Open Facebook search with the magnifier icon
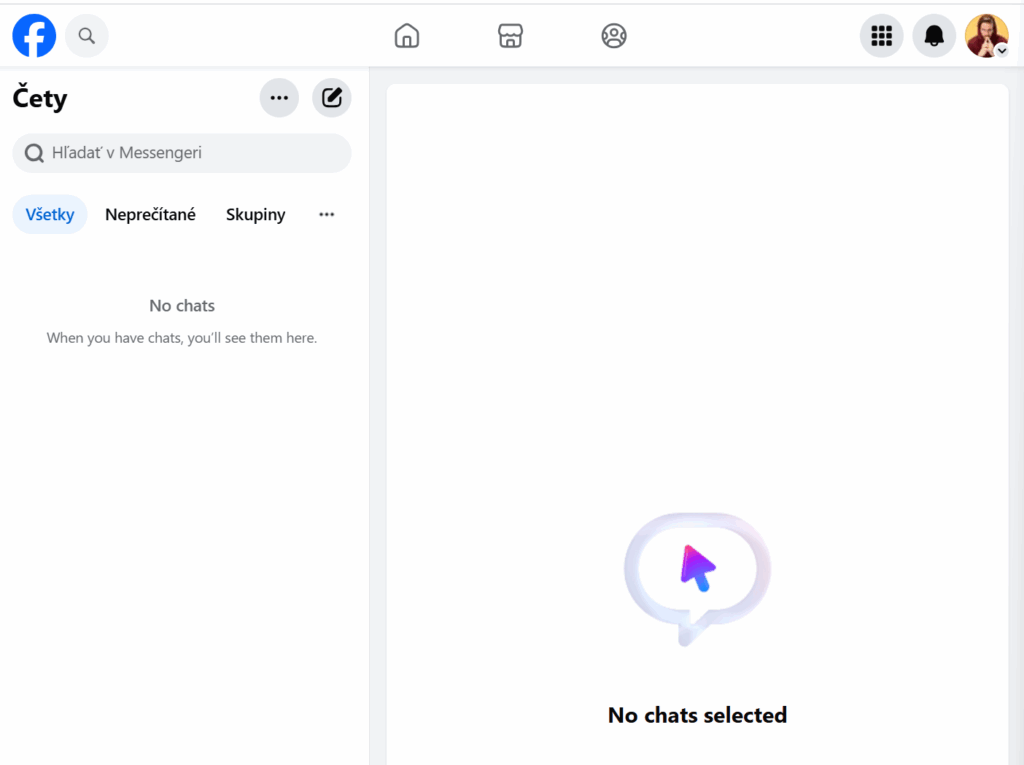1024x765 pixels. pos(87,35)
